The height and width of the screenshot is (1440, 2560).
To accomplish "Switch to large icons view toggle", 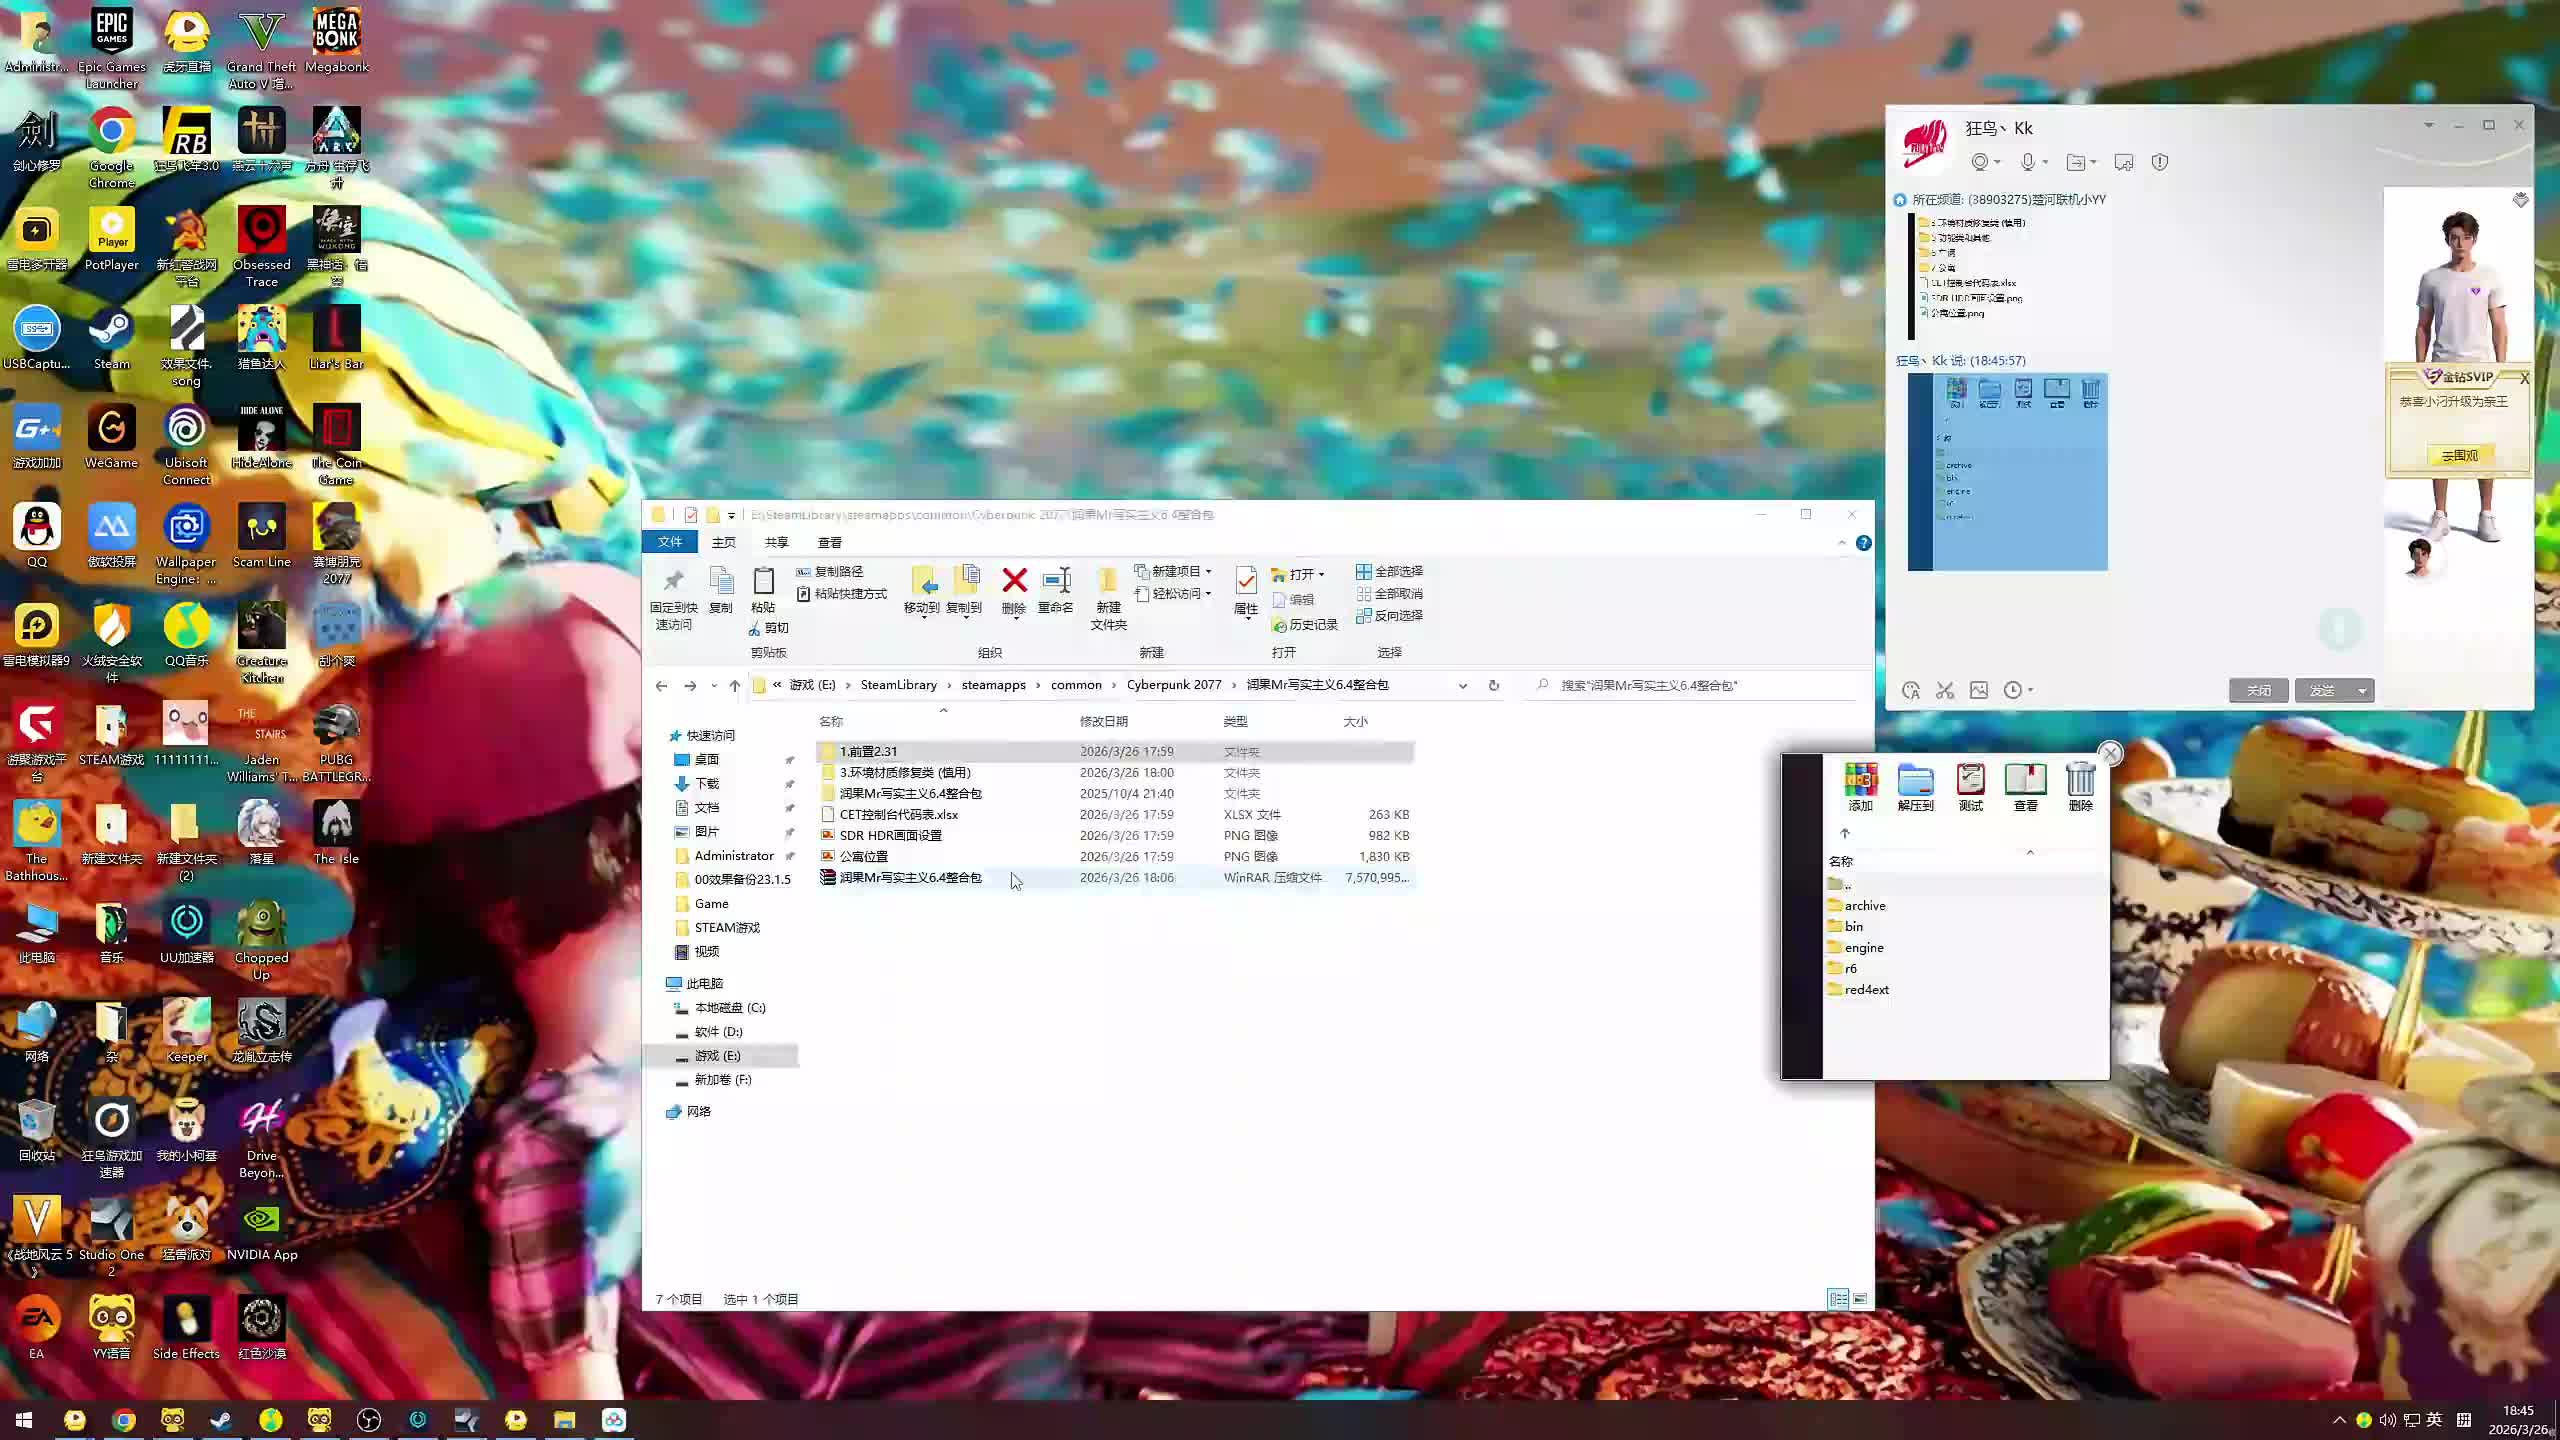I will click(x=1860, y=1299).
